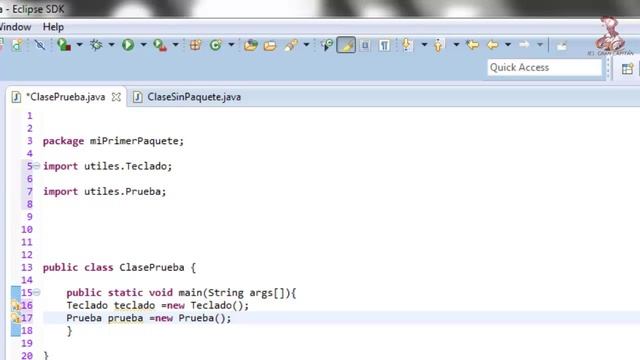The width and height of the screenshot is (640, 360).
Task: Click the Java file icon on ClaseSinPaquete tab
Action: click(138, 97)
